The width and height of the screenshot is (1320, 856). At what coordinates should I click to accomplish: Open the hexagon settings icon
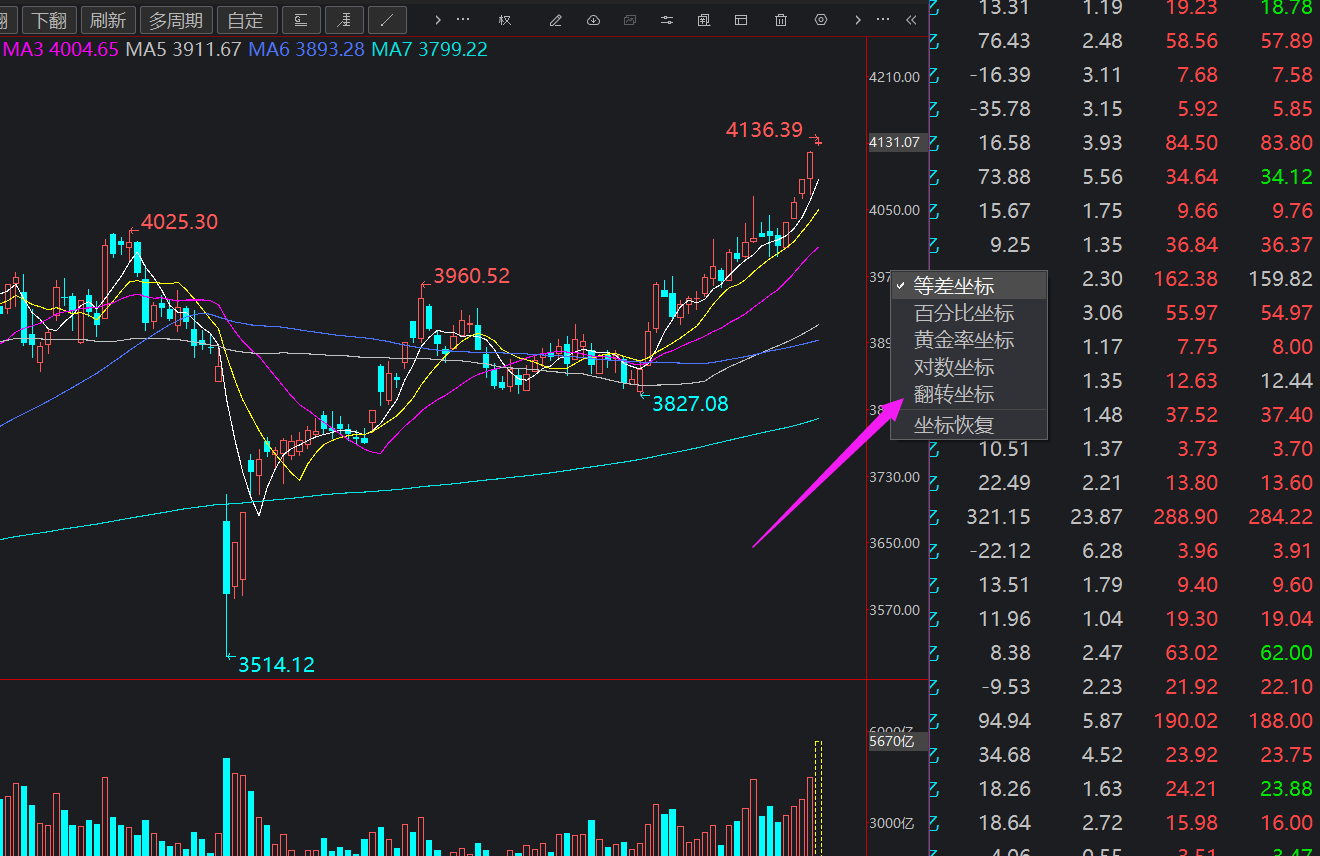point(821,20)
